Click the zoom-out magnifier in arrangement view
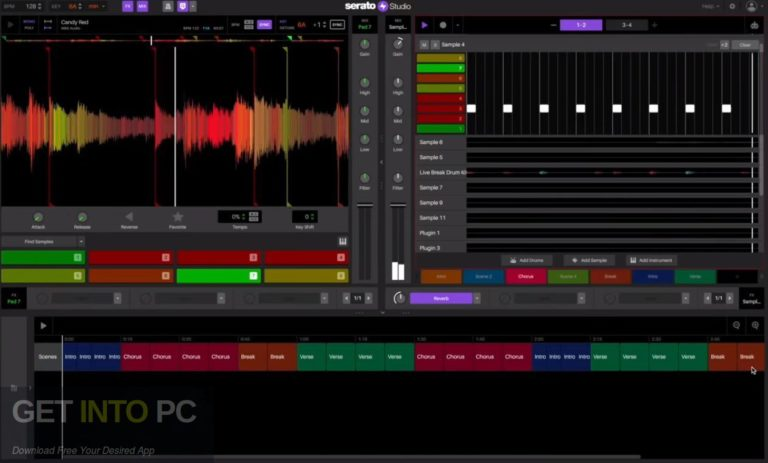Image resolution: width=768 pixels, height=463 pixels. (x=736, y=325)
